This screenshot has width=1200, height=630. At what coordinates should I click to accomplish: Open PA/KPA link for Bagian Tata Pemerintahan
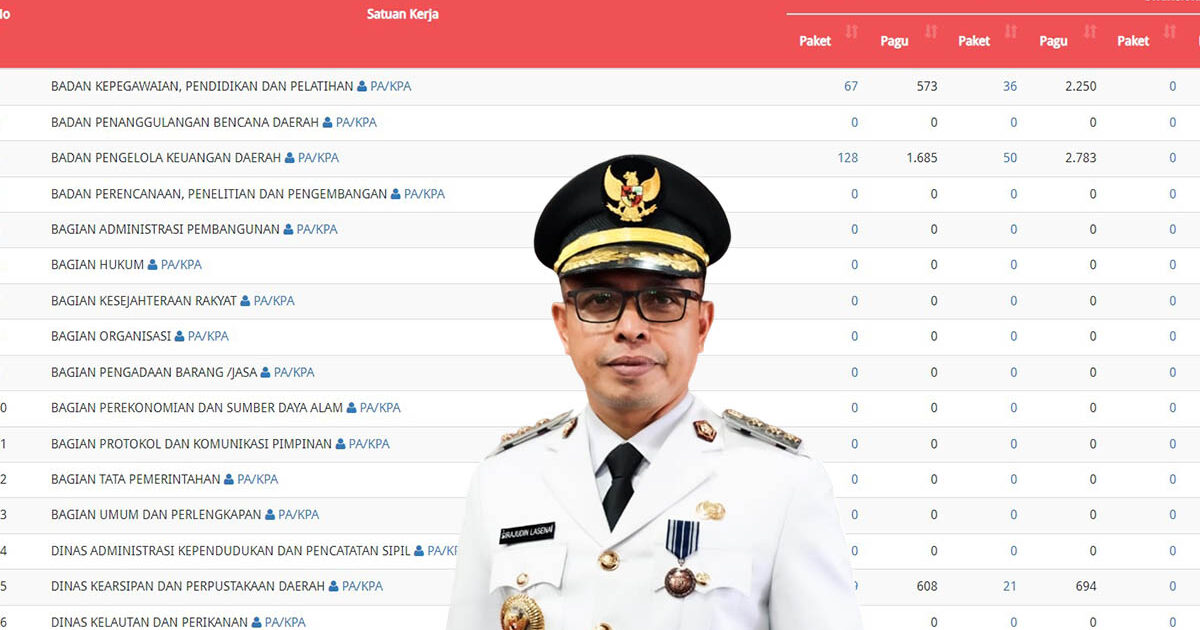257,479
